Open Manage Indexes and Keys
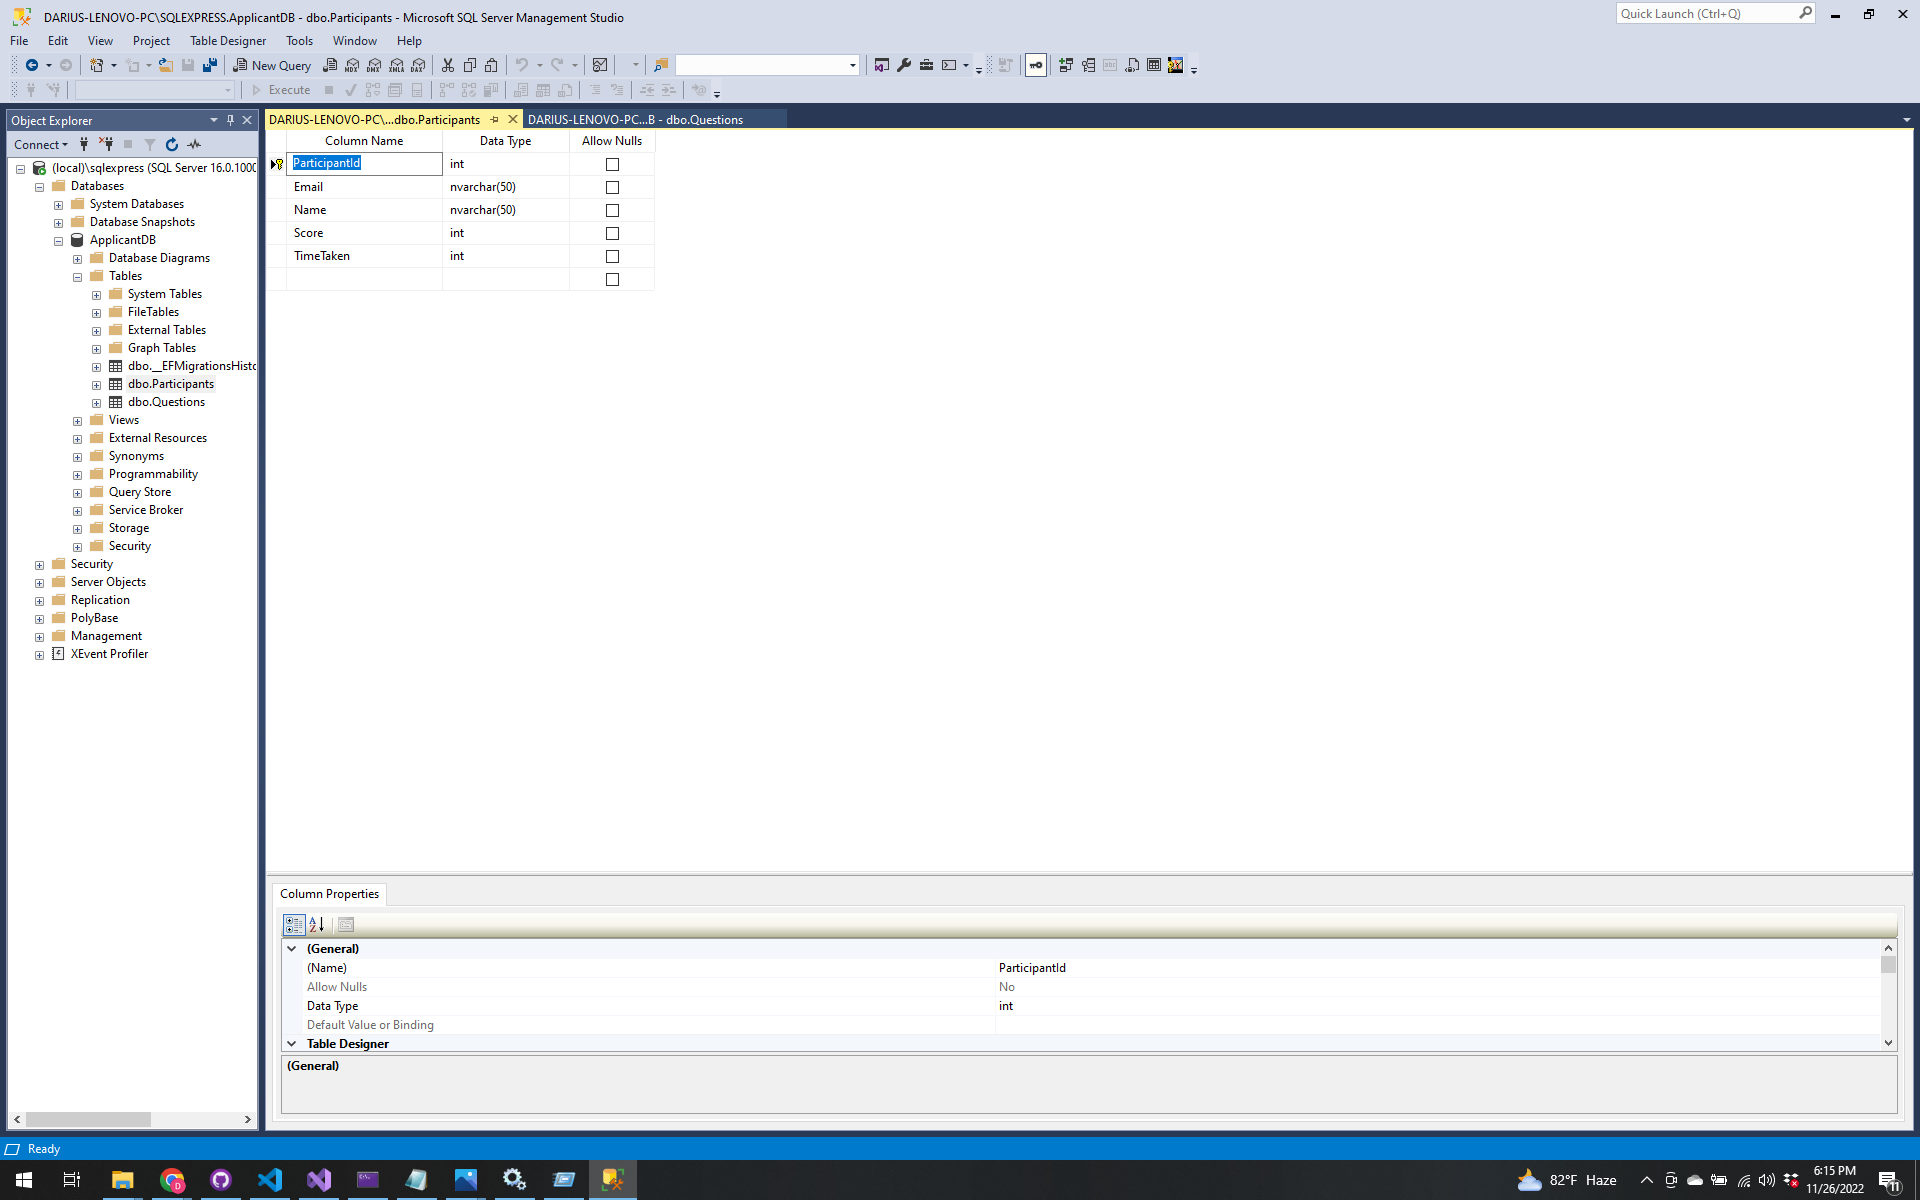 [1087, 65]
